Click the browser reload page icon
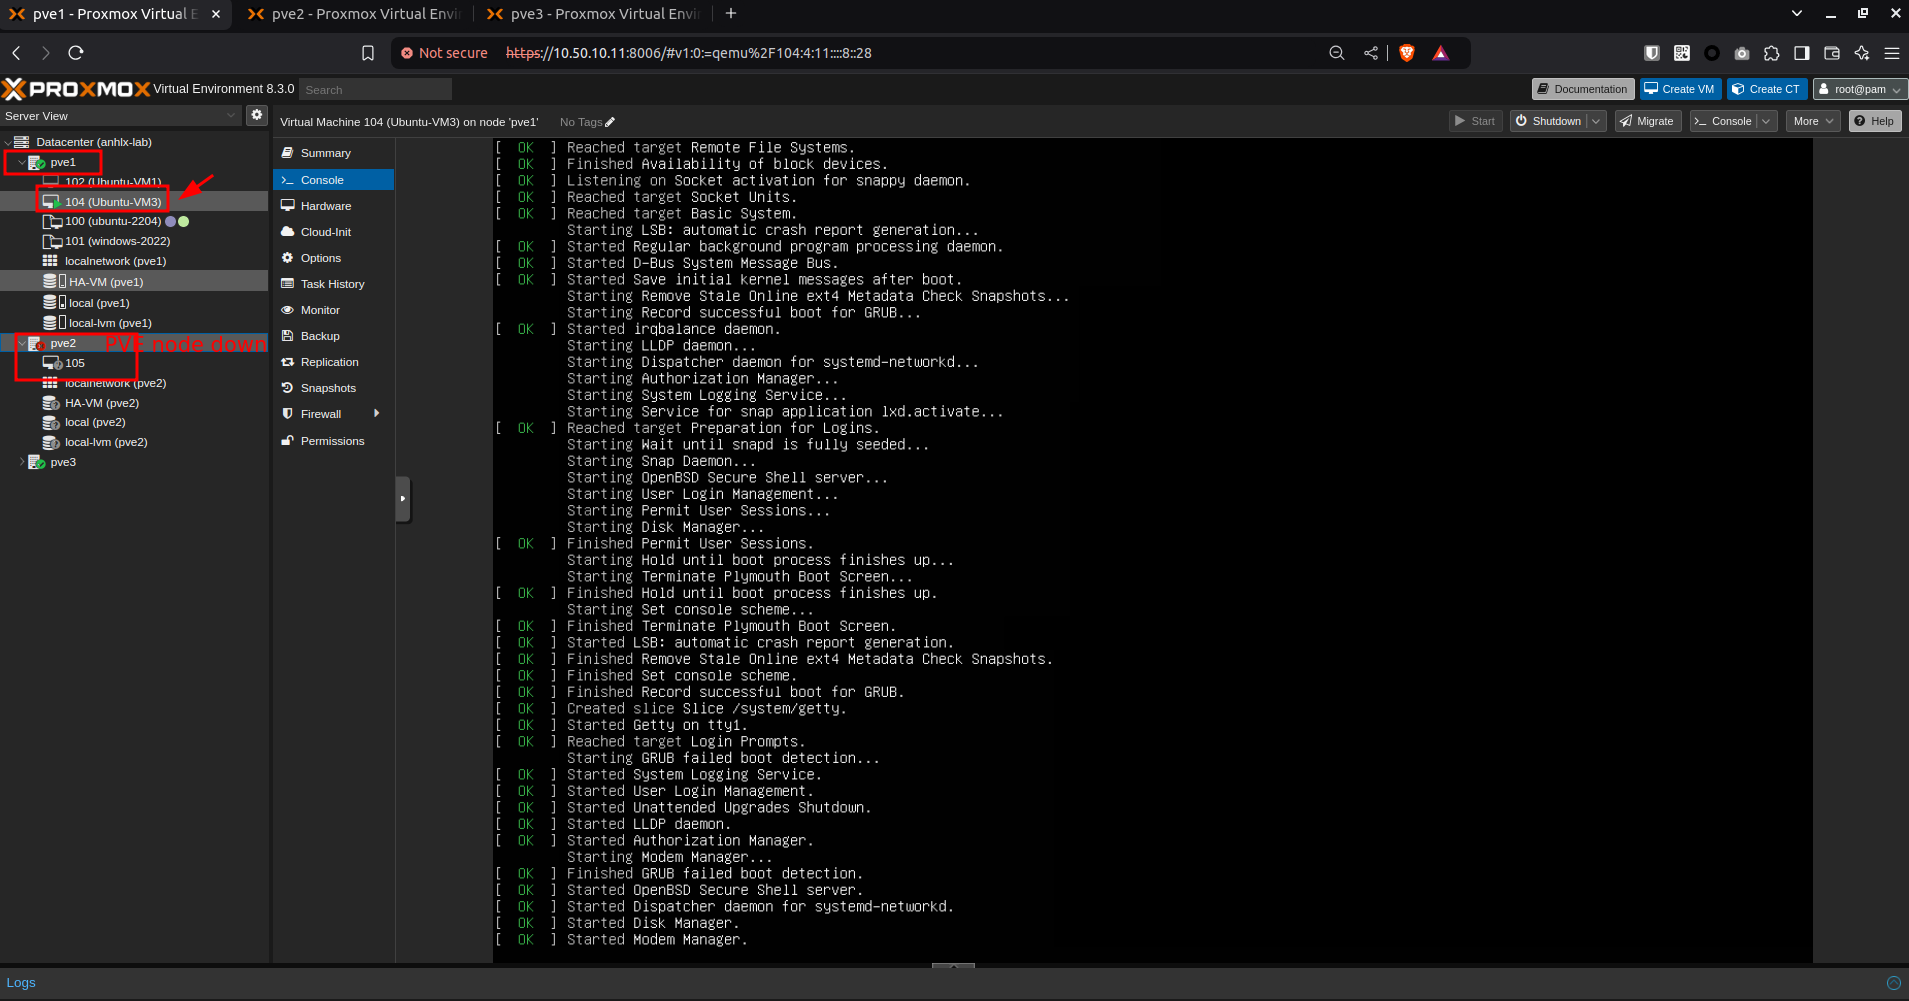Screen dimensions: 1909x1001 pos(76,53)
